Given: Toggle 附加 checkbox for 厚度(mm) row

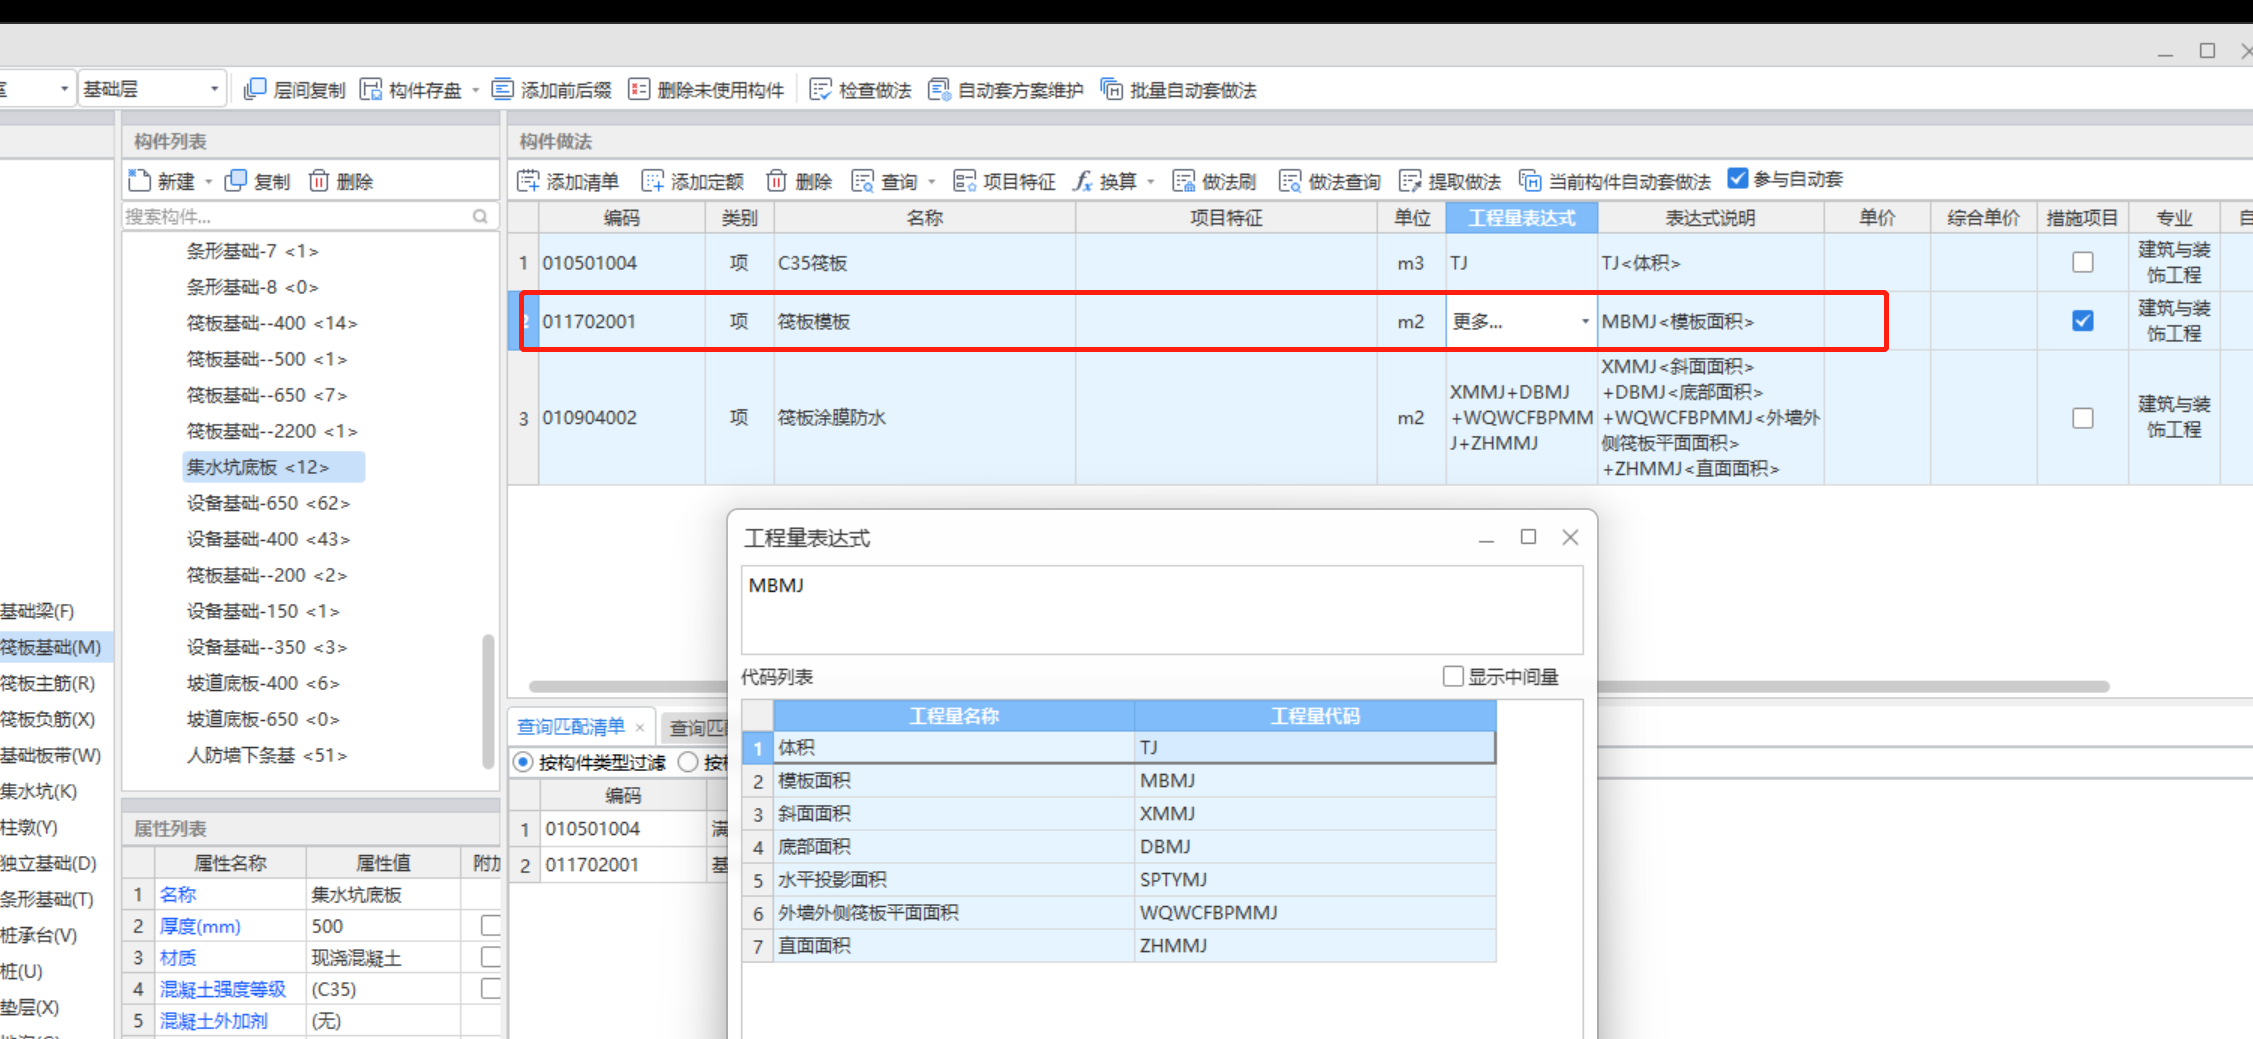Looking at the screenshot, I should [490, 925].
